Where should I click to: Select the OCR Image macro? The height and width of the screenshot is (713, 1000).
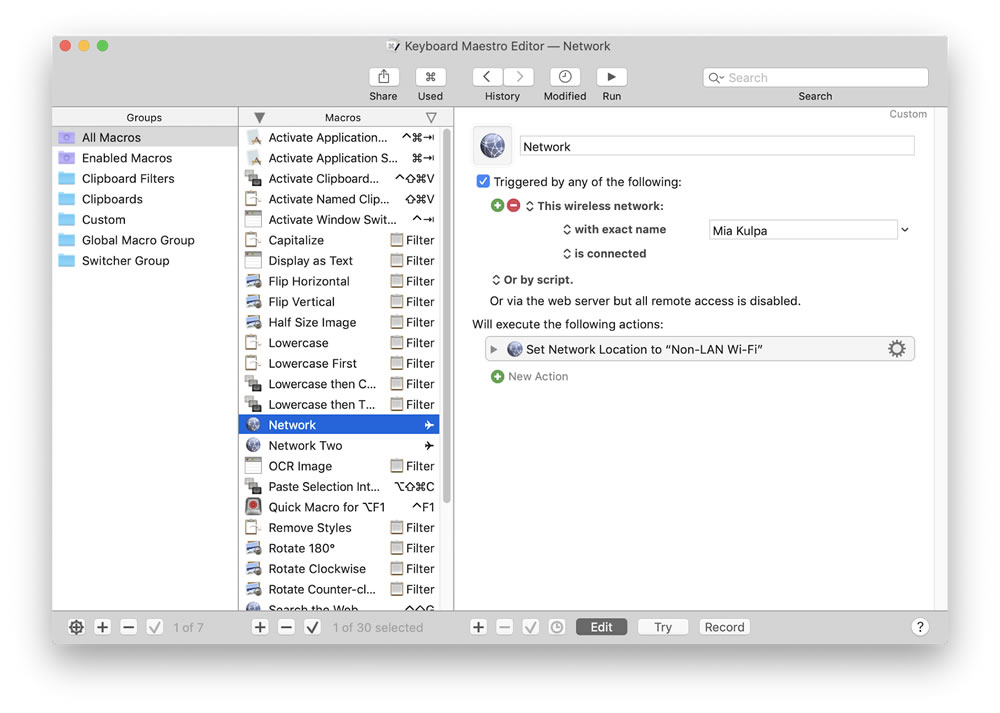tap(339, 466)
